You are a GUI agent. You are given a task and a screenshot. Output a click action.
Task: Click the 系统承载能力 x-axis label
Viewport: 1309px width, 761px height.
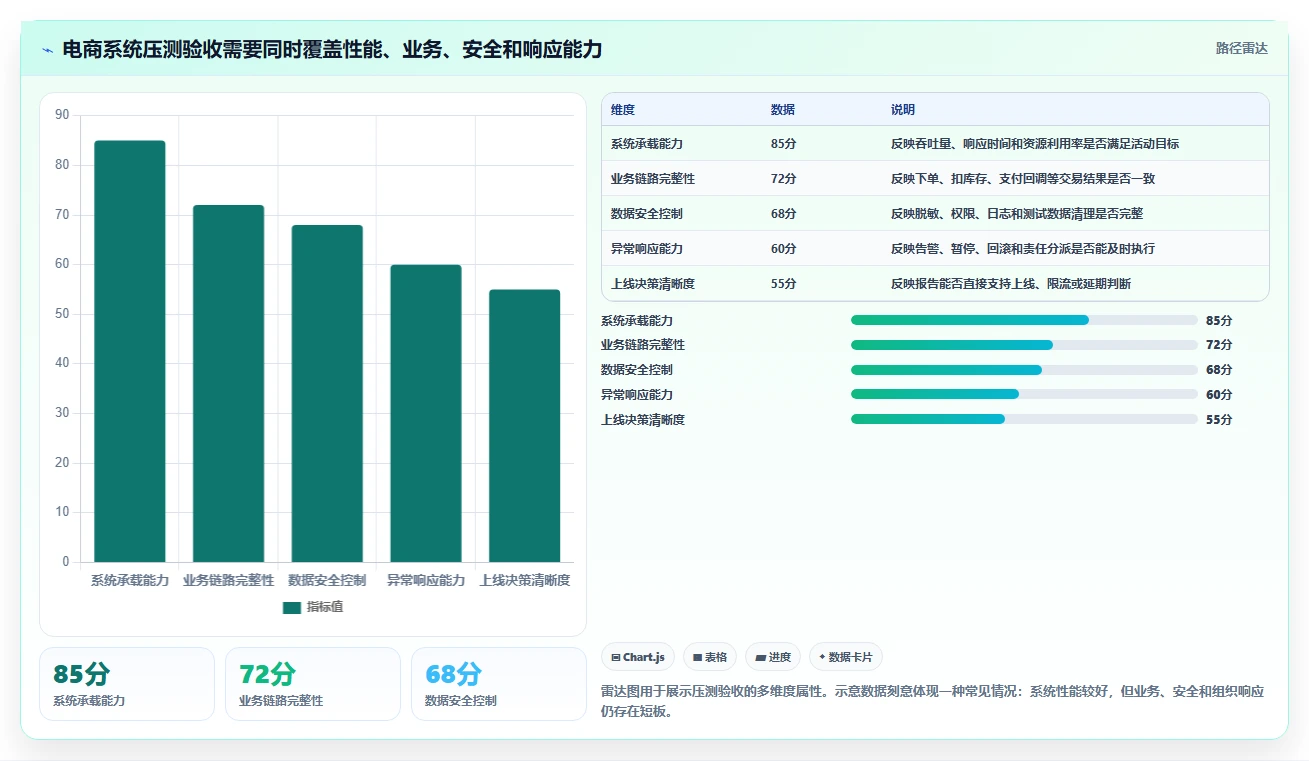pos(130,581)
